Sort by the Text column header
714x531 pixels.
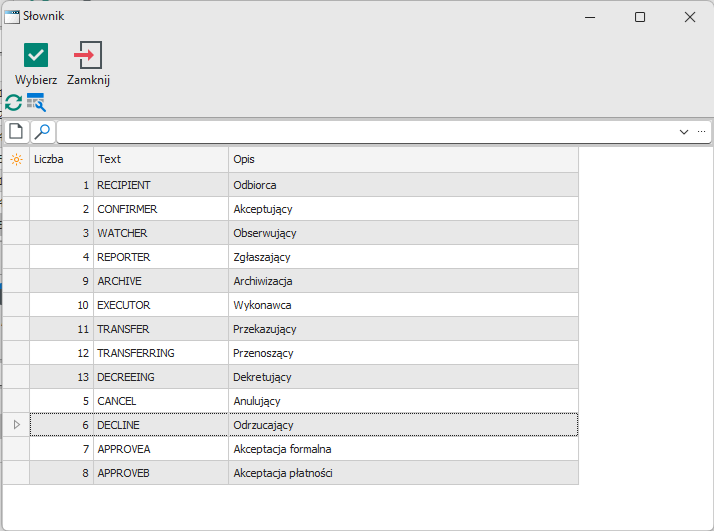tap(160, 159)
